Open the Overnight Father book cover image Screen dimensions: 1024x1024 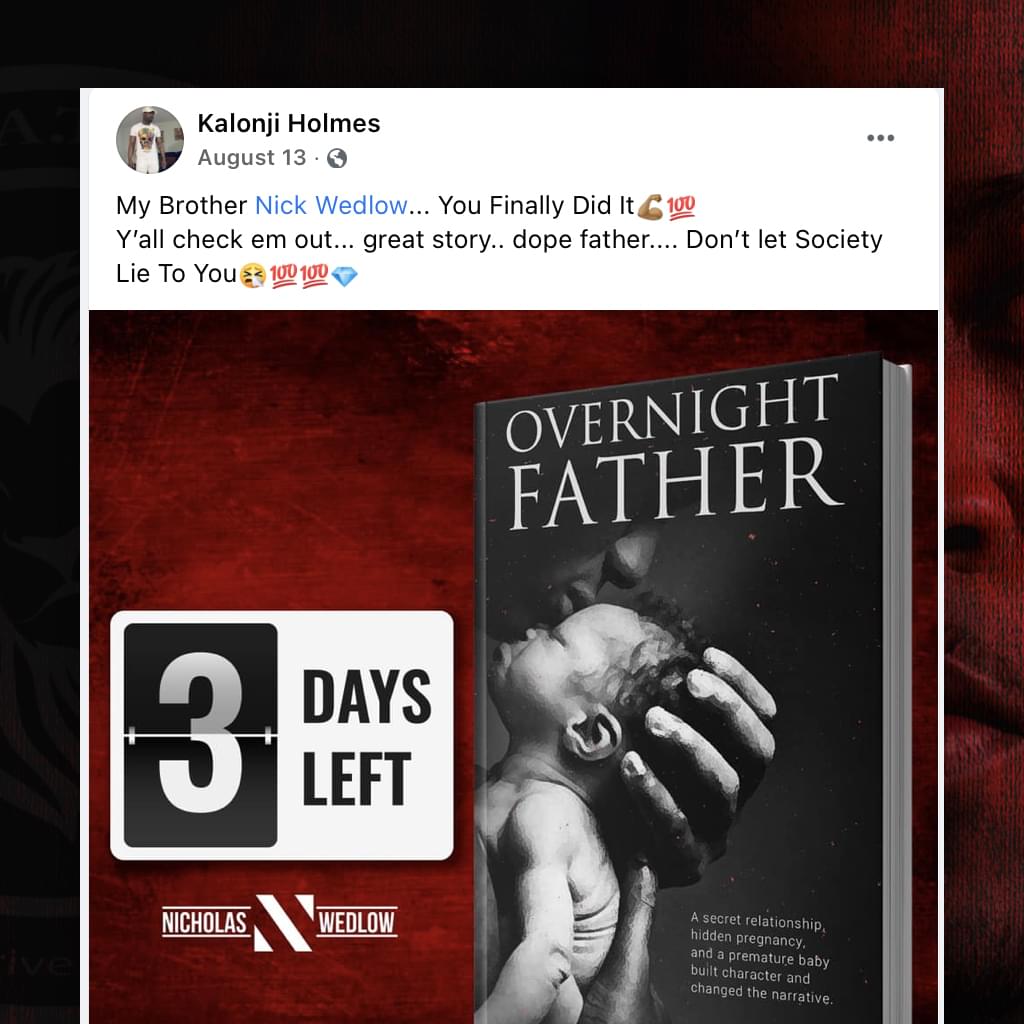pyautogui.click(x=692, y=689)
